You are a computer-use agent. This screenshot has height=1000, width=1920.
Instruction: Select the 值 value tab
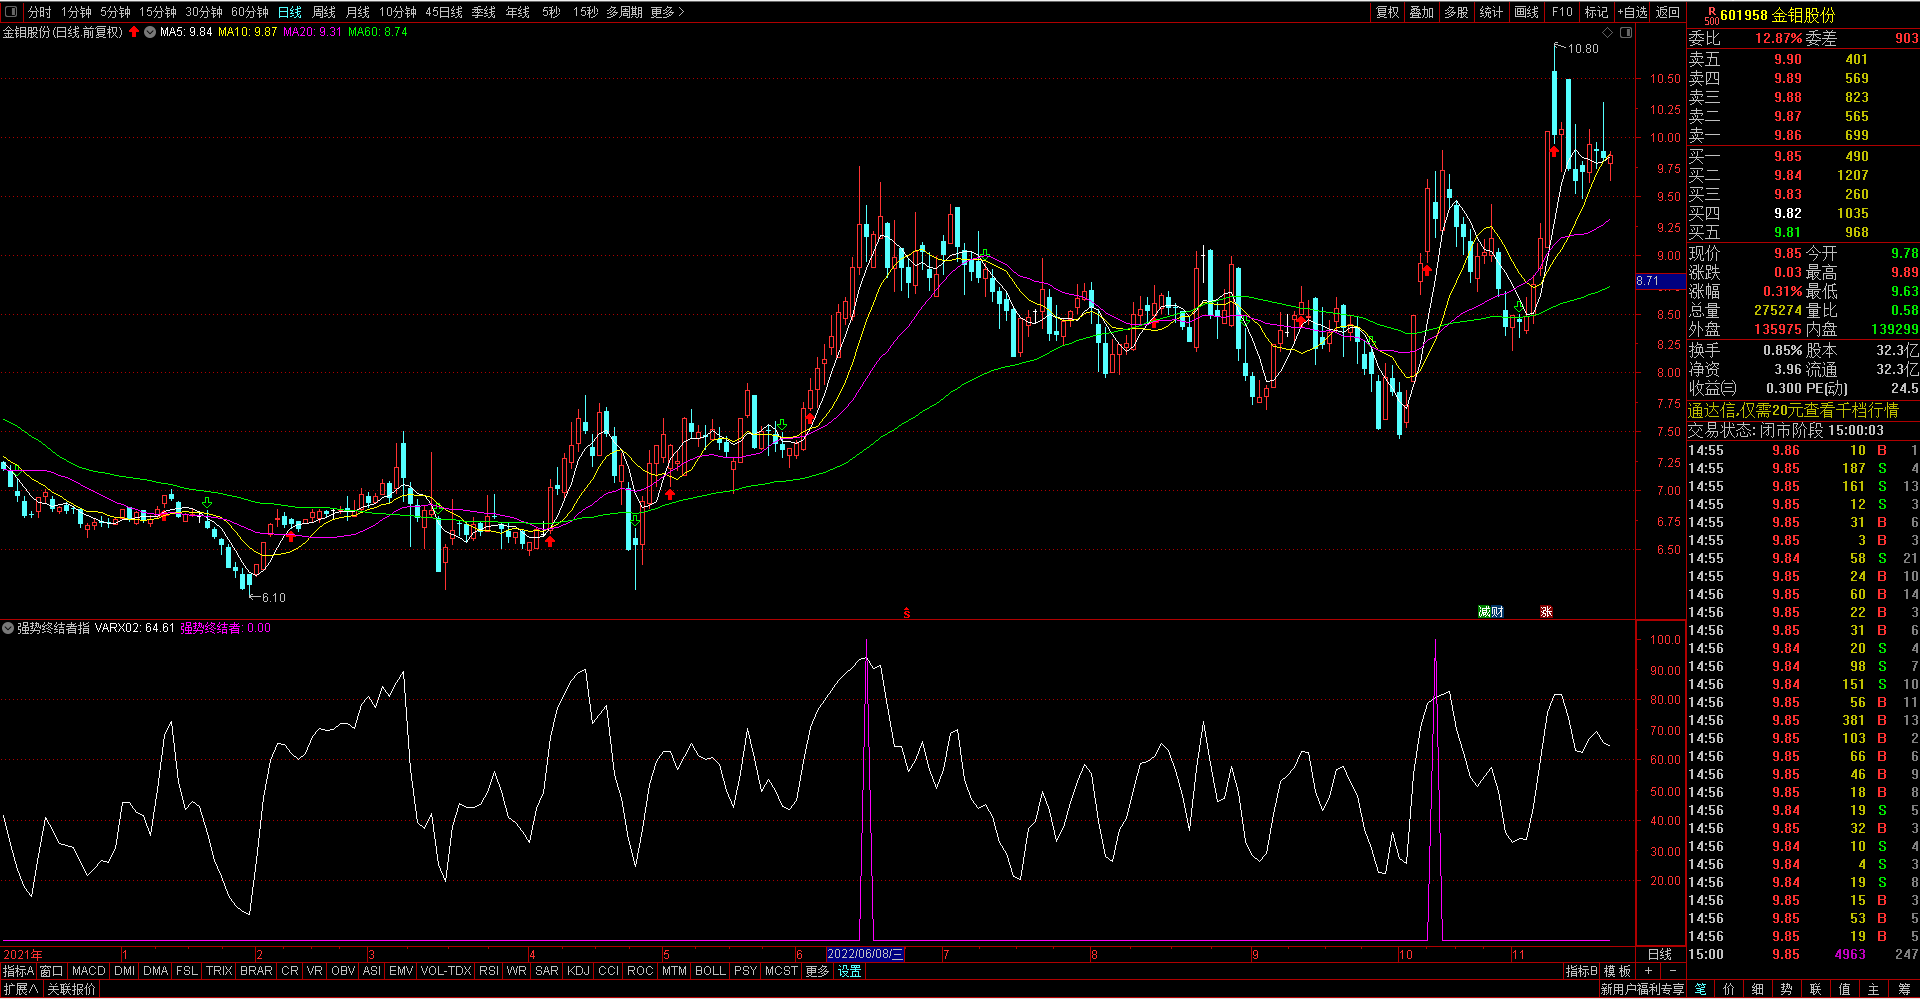(1845, 989)
